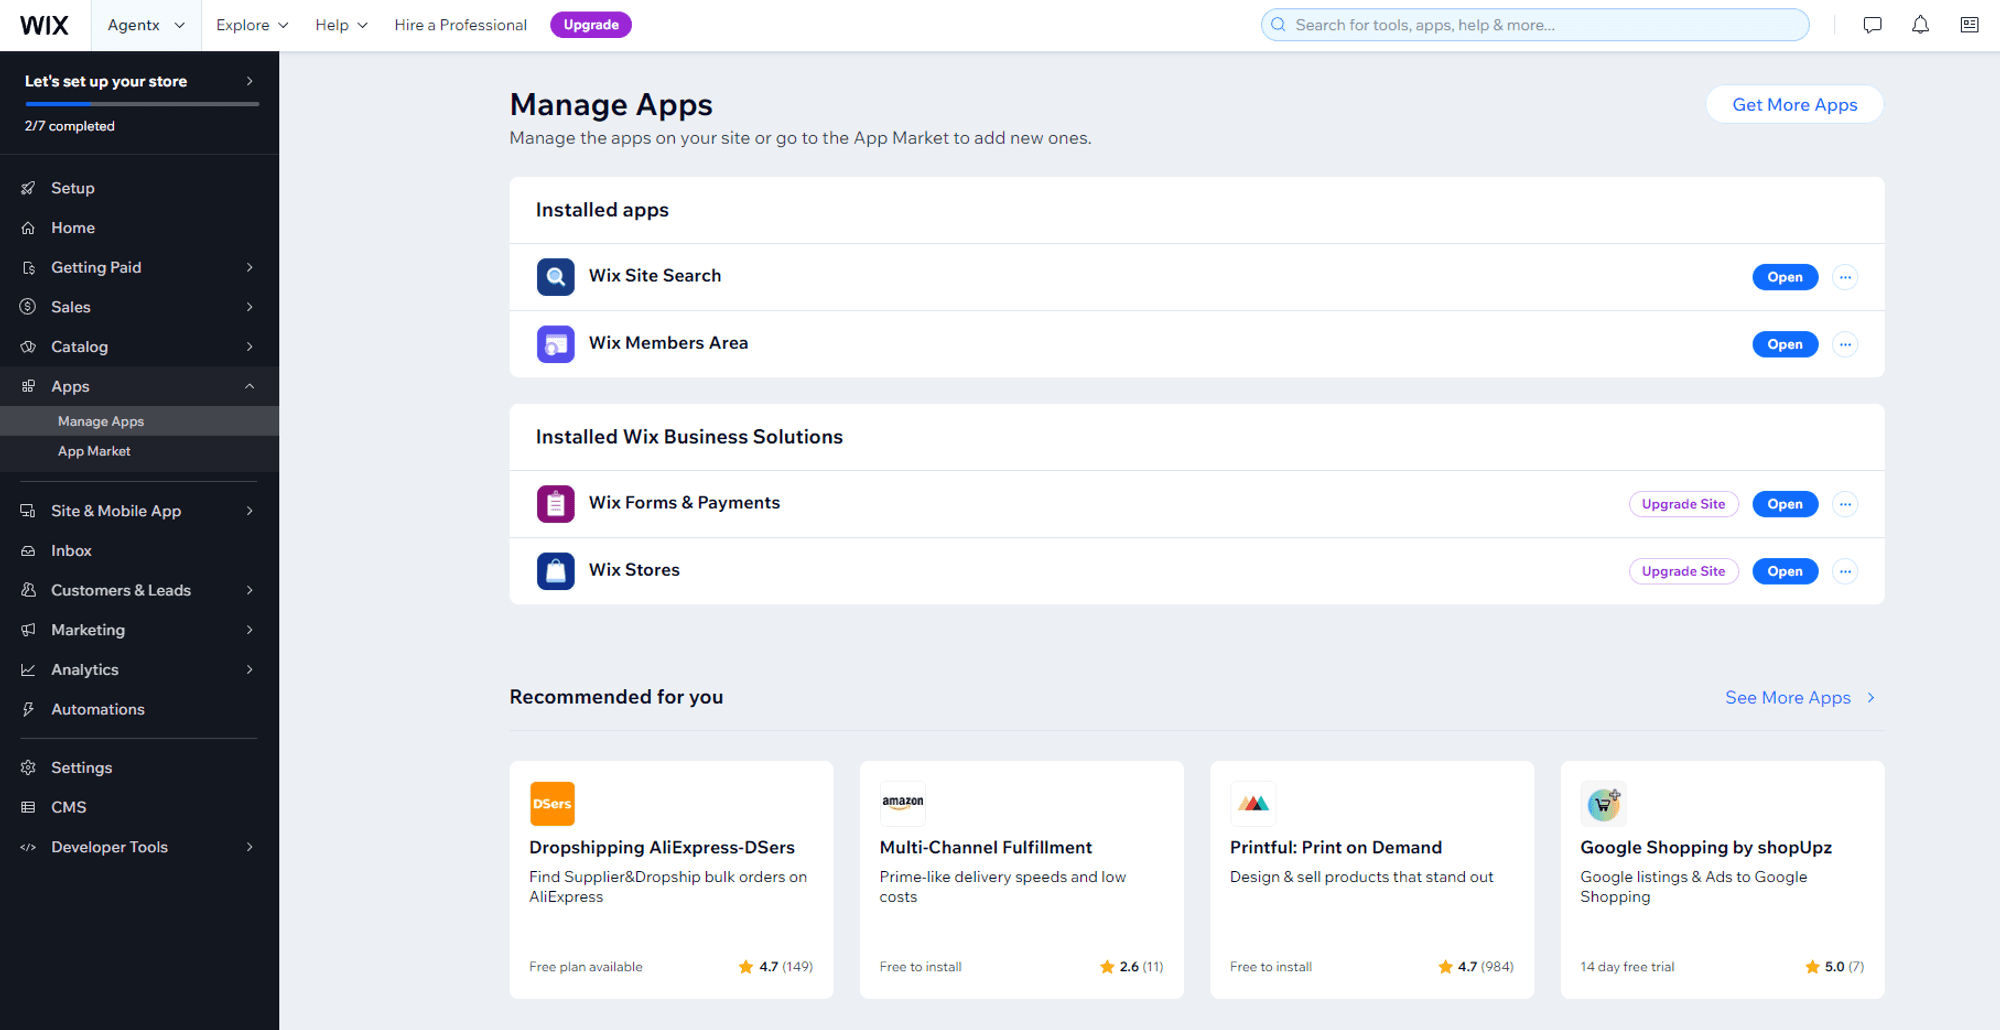Image resolution: width=2000 pixels, height=1030 pixels.
Task: Open the Google Shopping by shopUpz card title
Action: point(1705,847)
